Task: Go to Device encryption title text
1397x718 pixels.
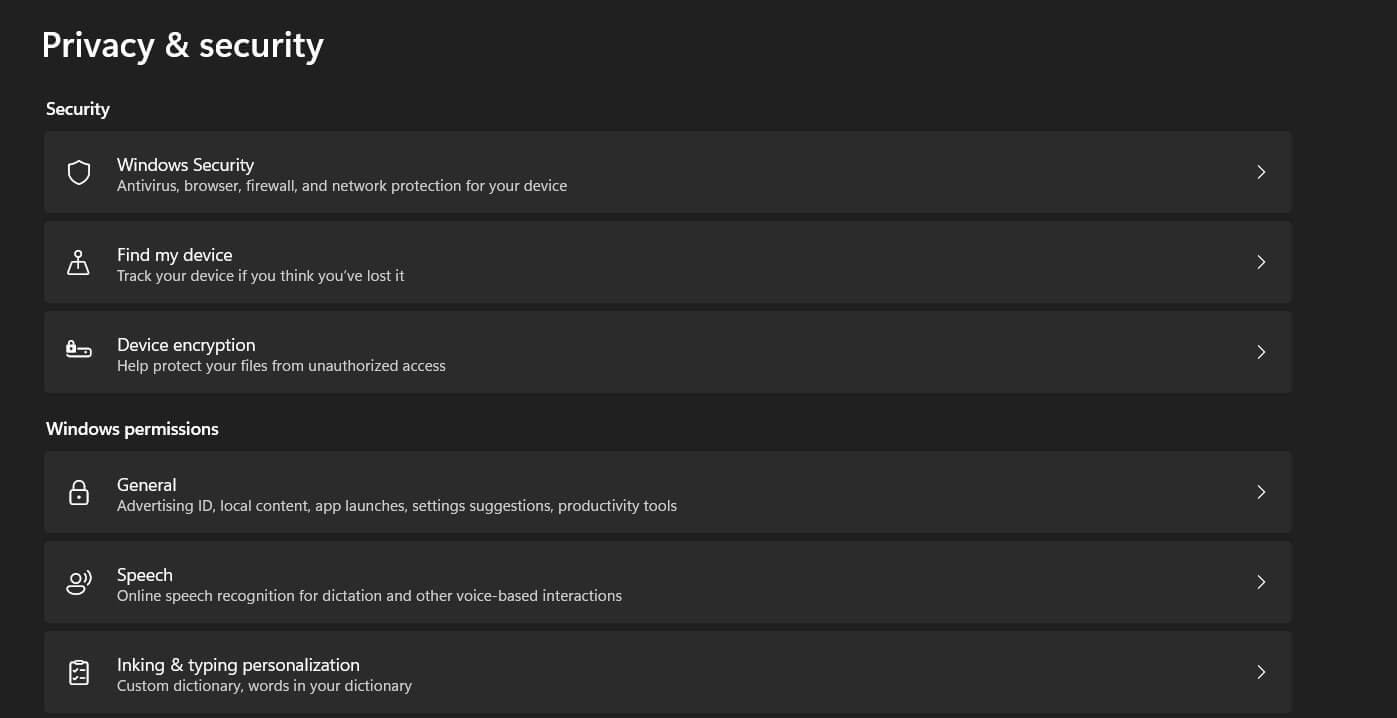Action: pyautogui.click(x=186, y=345)
